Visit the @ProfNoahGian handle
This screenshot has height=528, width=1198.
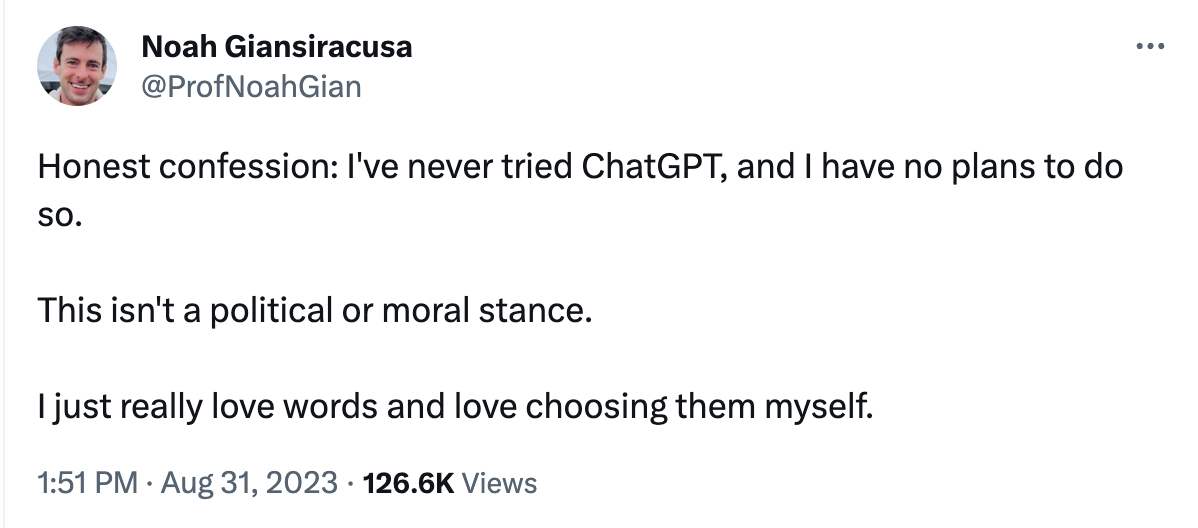pos(251,87)
